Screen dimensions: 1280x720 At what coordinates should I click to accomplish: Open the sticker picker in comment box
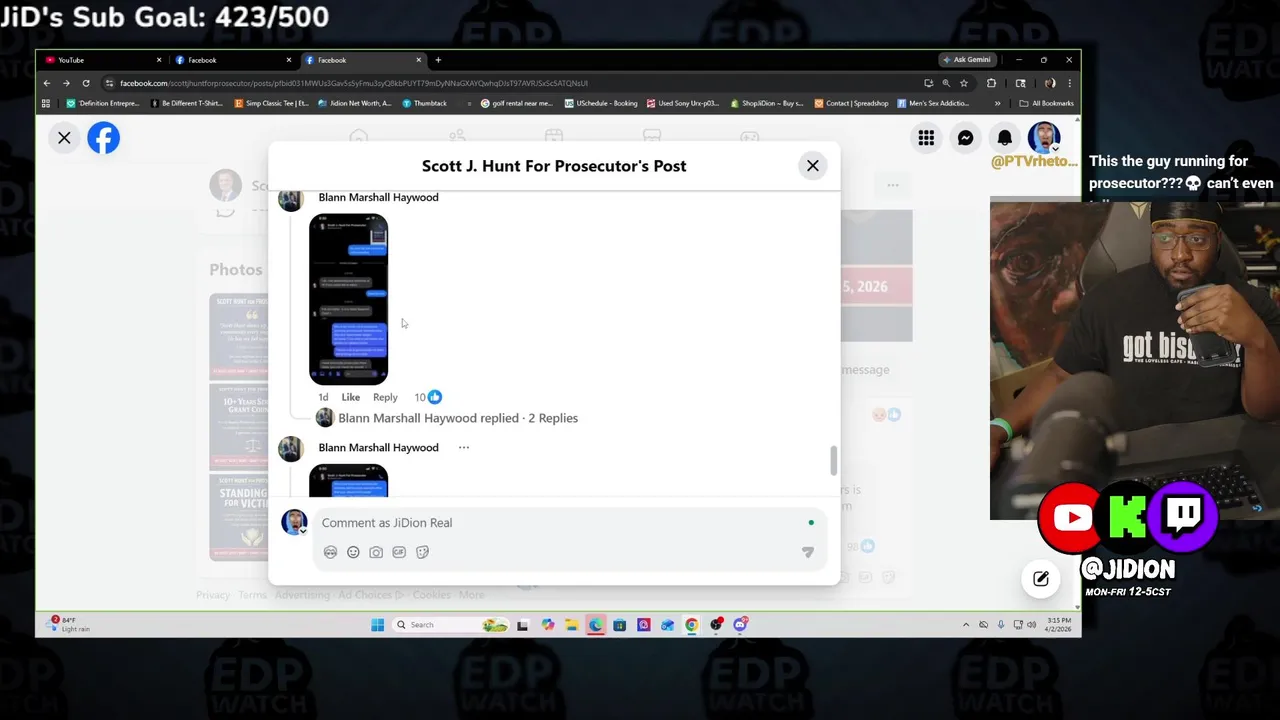(422, 552)
